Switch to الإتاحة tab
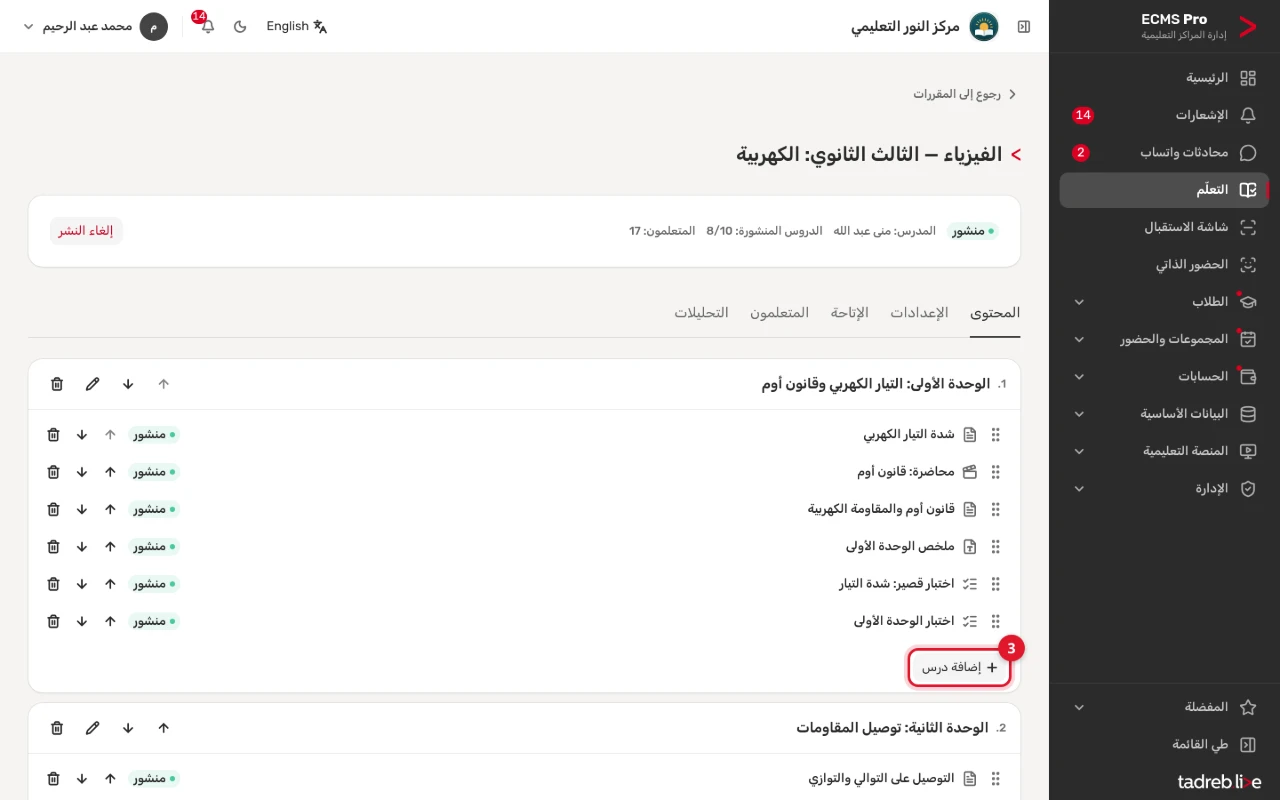 pos(849,313)
